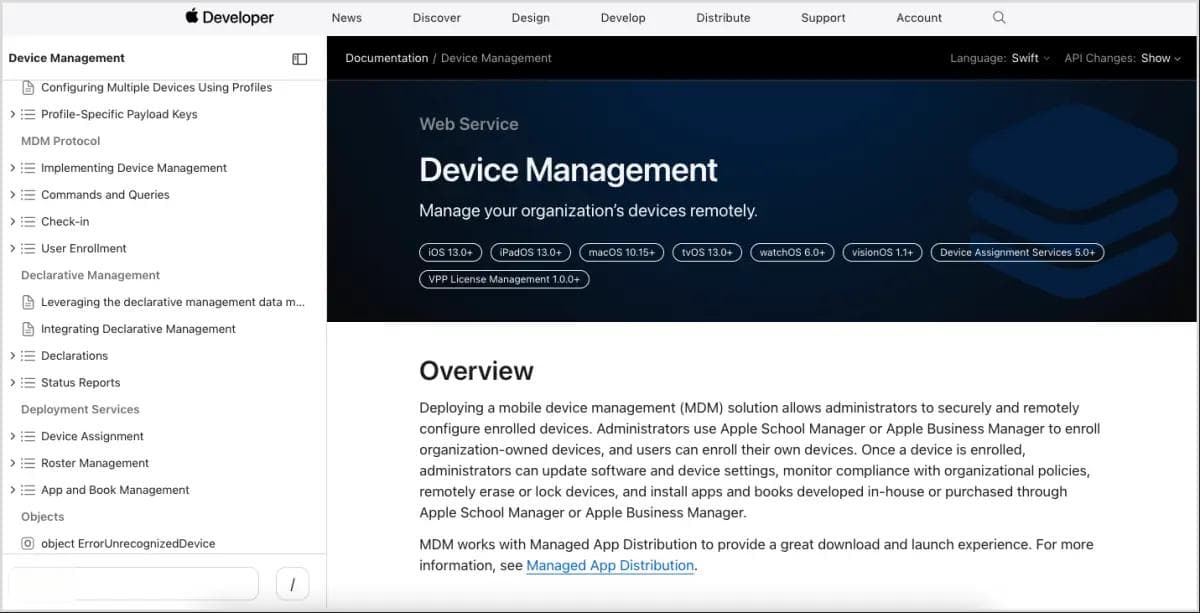Expand the Roster Management chevron
The image size is (1200, 613).
(12, 463)
